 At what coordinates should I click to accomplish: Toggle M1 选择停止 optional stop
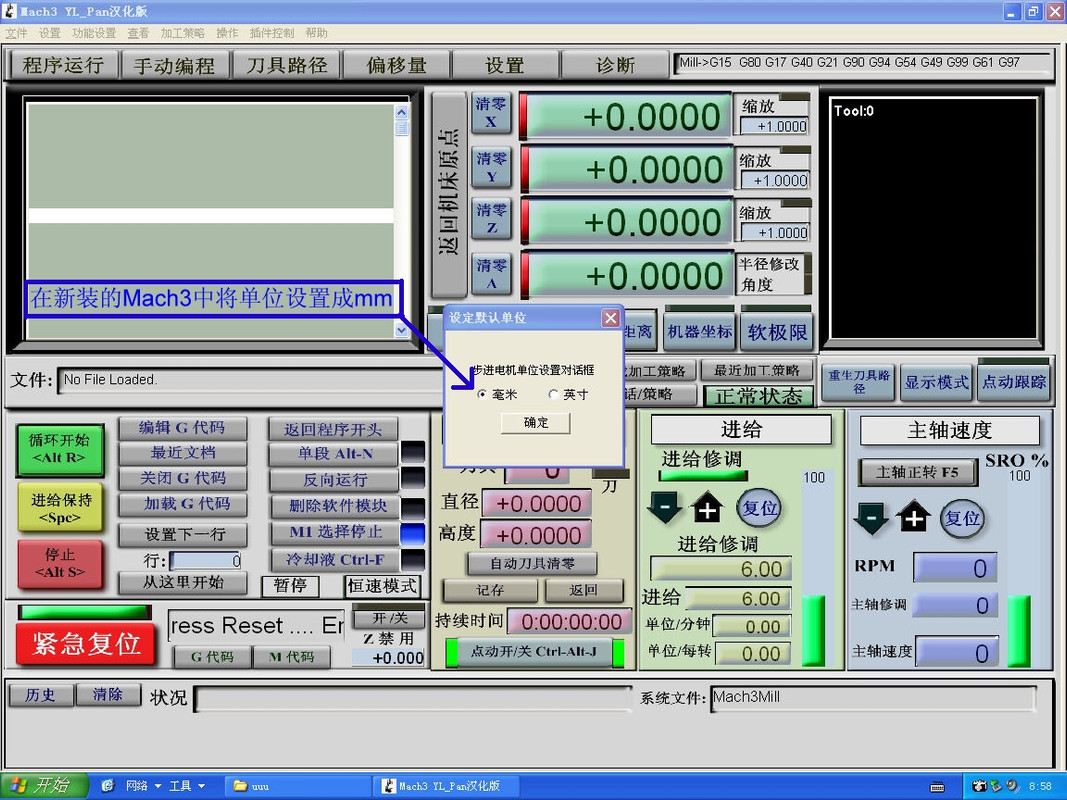click(x=333, y=532)
